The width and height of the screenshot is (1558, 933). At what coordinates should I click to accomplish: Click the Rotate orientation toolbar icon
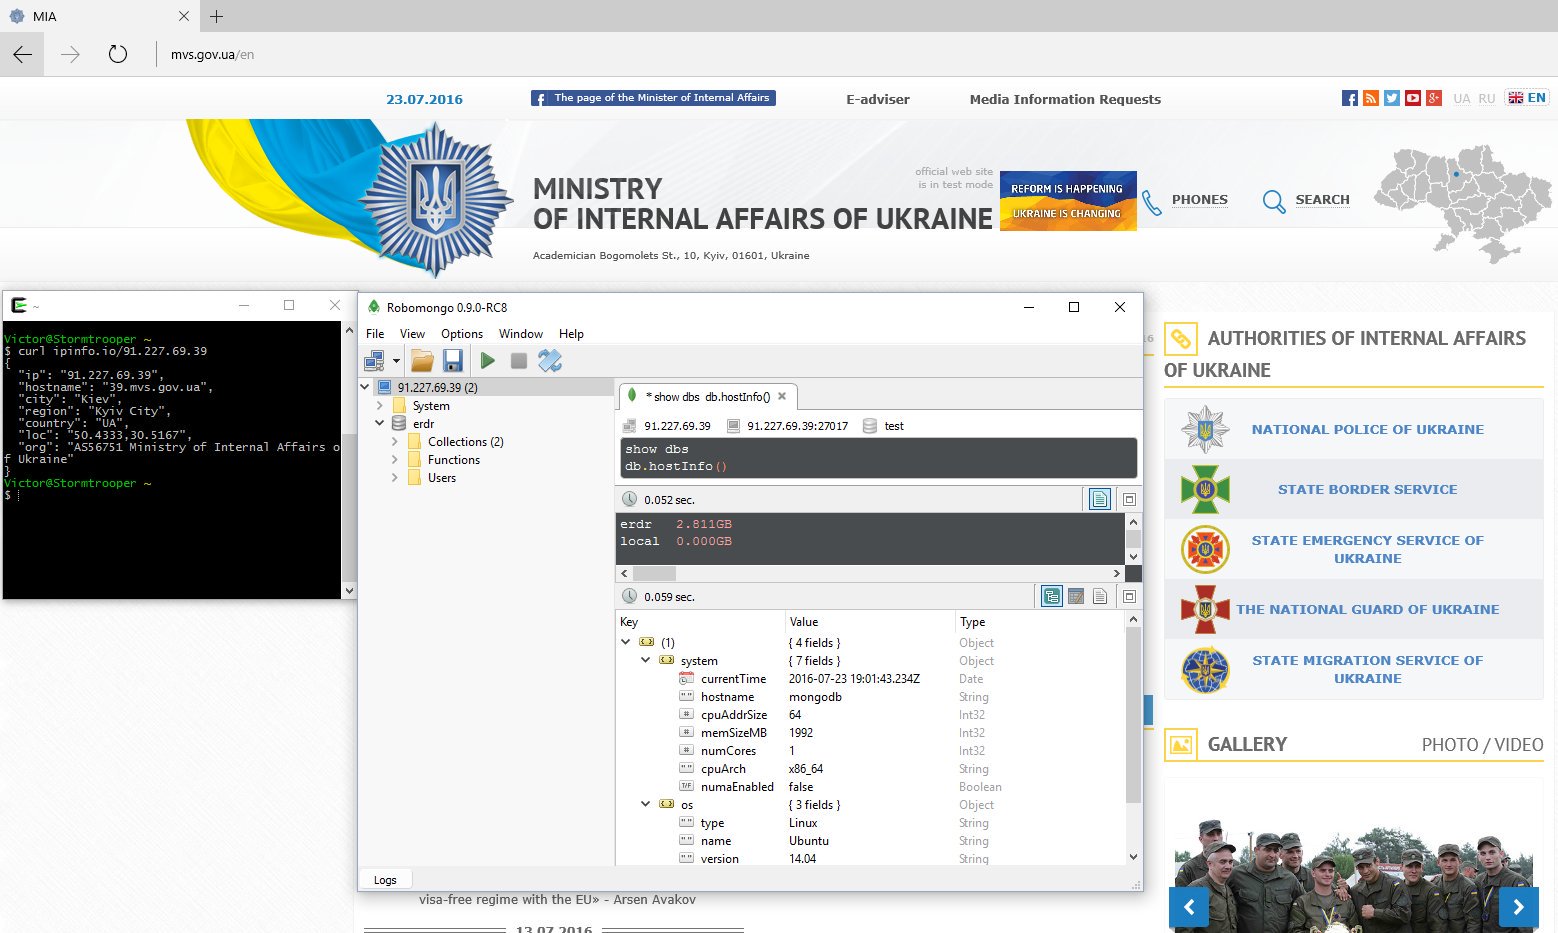point(550,361)
